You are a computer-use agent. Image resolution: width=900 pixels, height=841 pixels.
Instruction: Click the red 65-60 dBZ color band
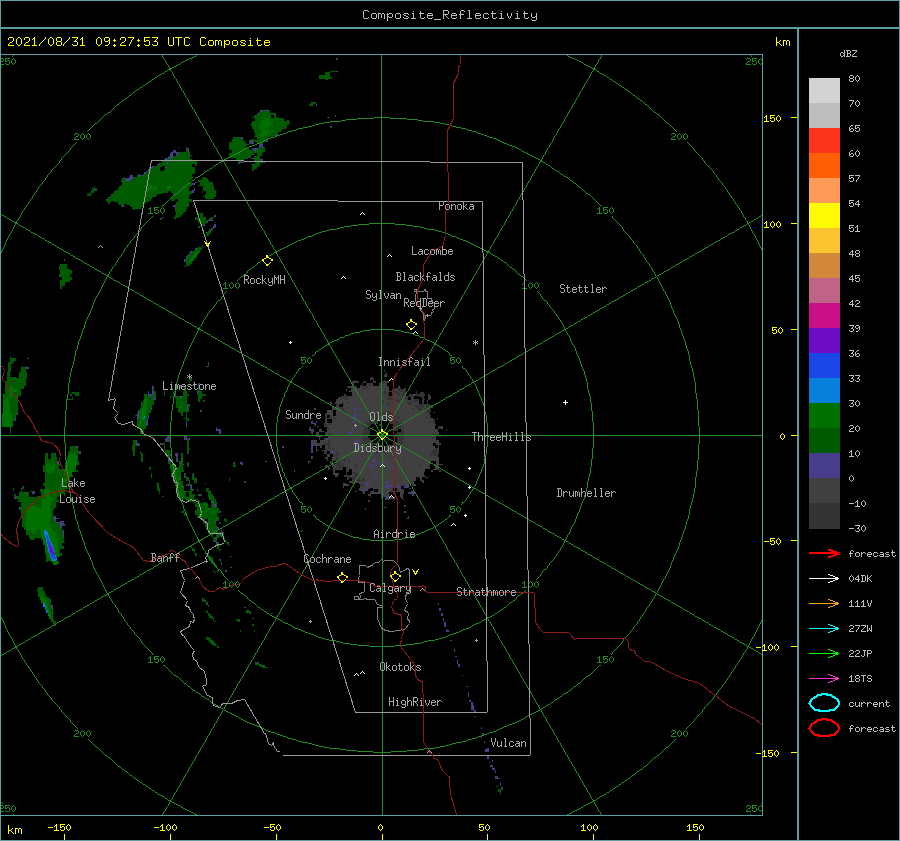click(824, 141)
